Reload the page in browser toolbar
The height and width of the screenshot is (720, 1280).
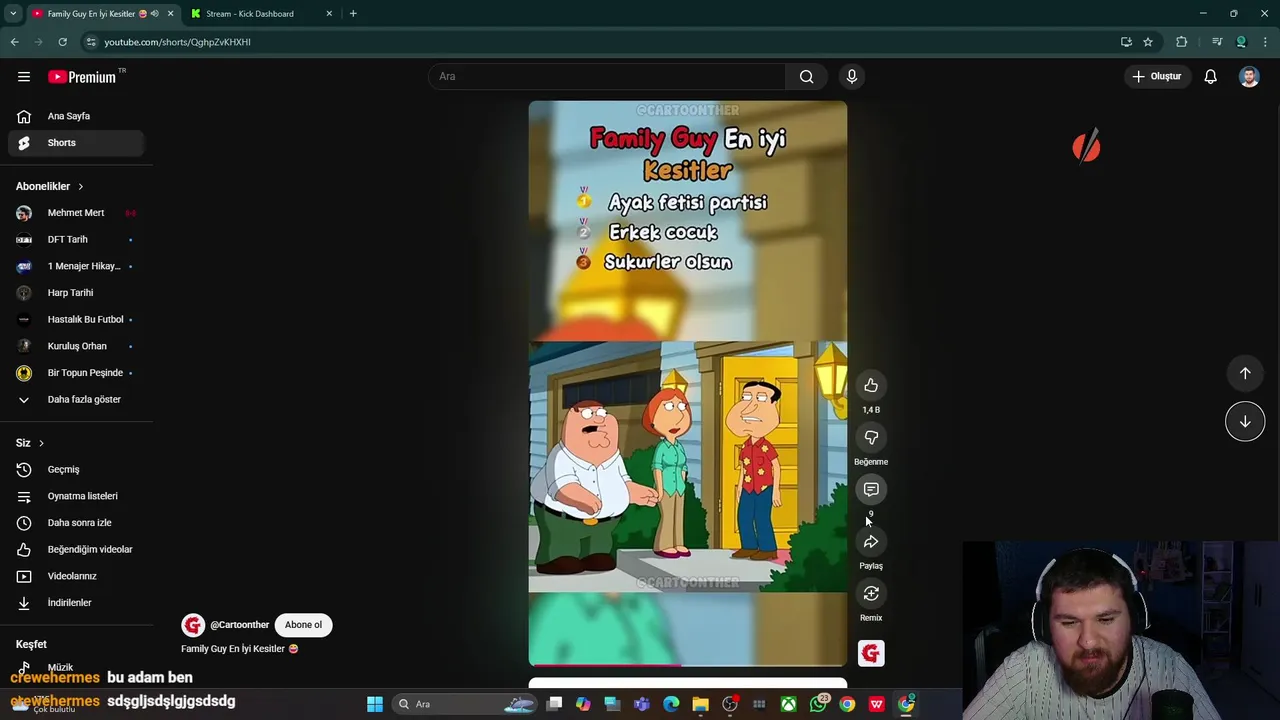click(62, 42)
